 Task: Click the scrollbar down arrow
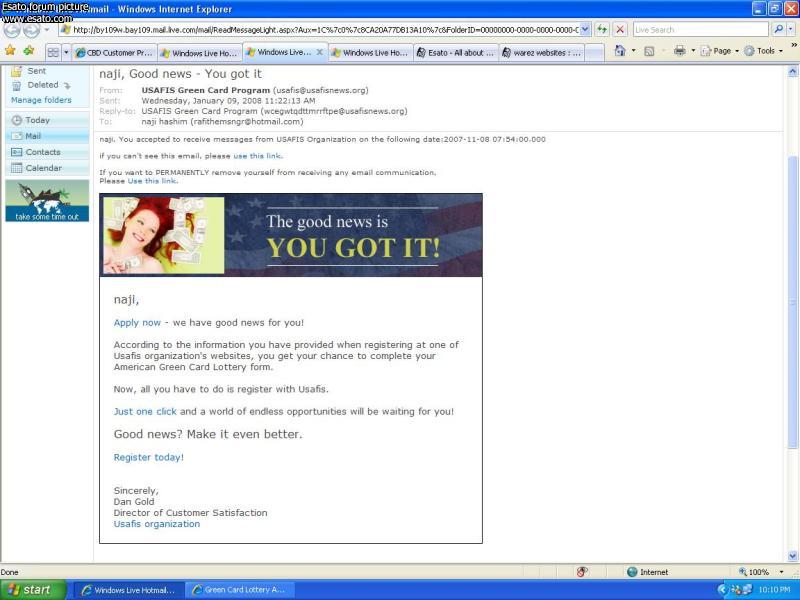(792, 556)
